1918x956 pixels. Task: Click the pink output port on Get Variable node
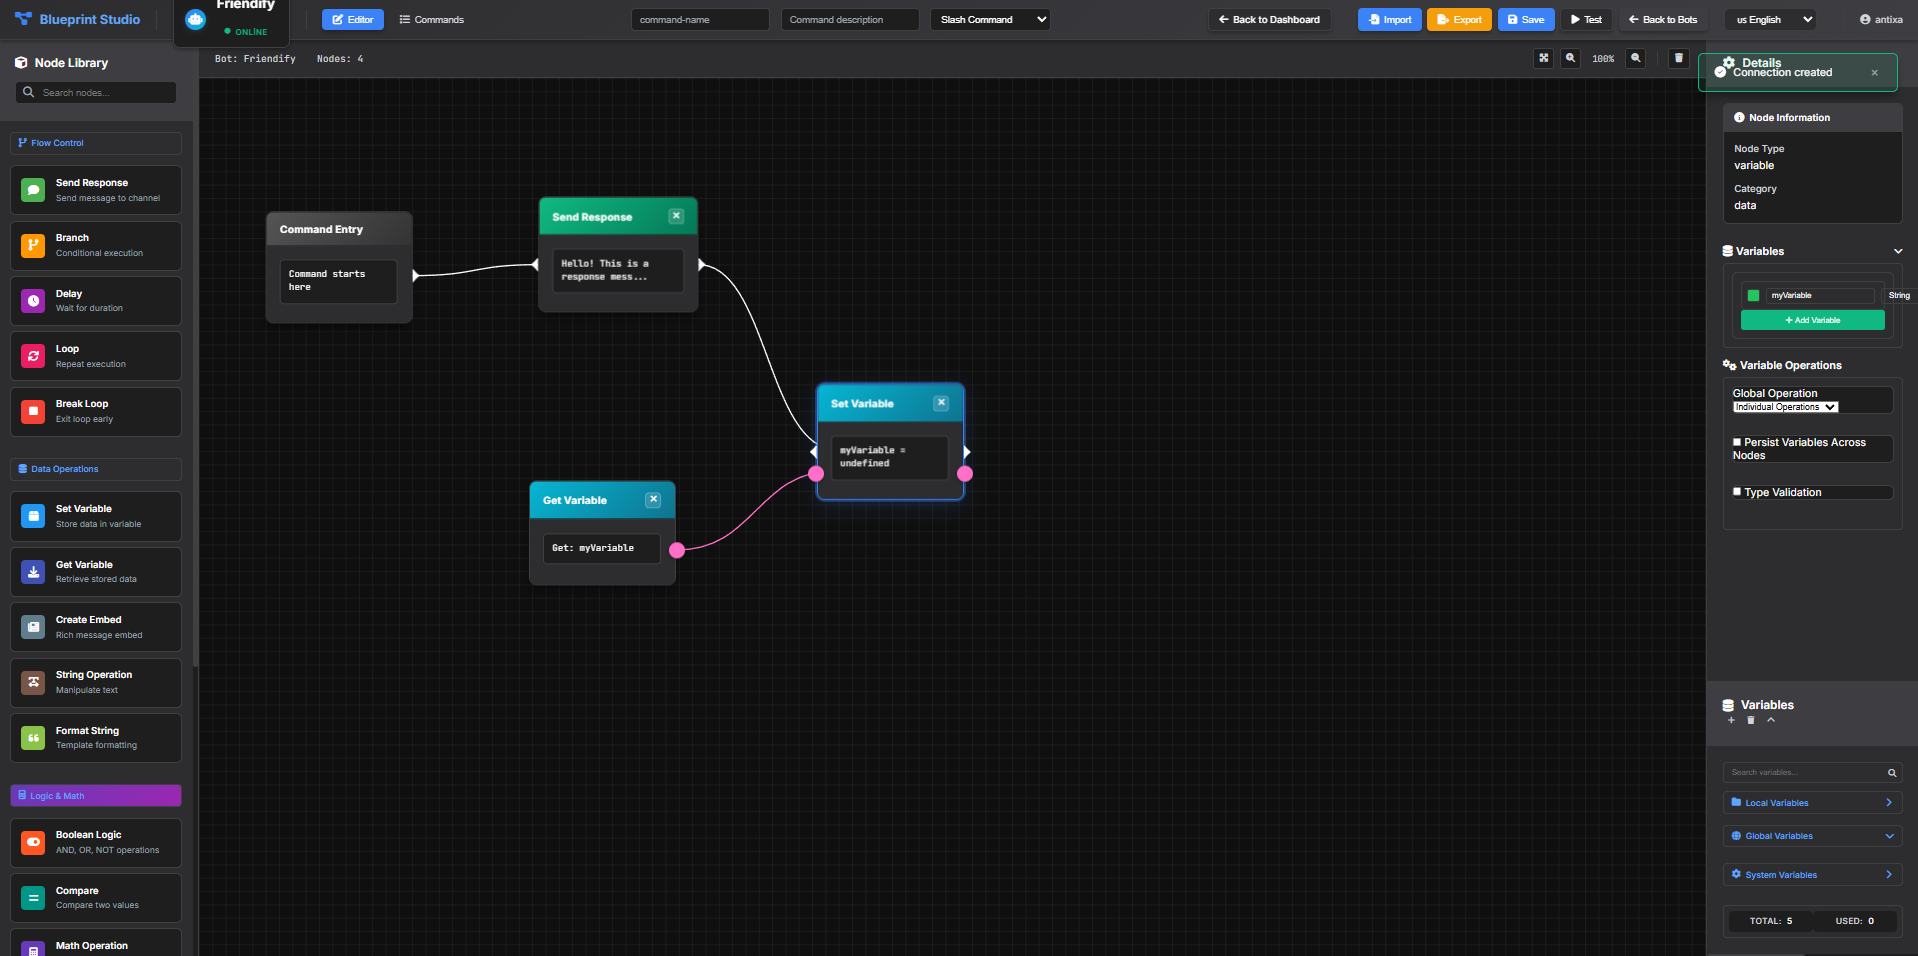[677, 550]
